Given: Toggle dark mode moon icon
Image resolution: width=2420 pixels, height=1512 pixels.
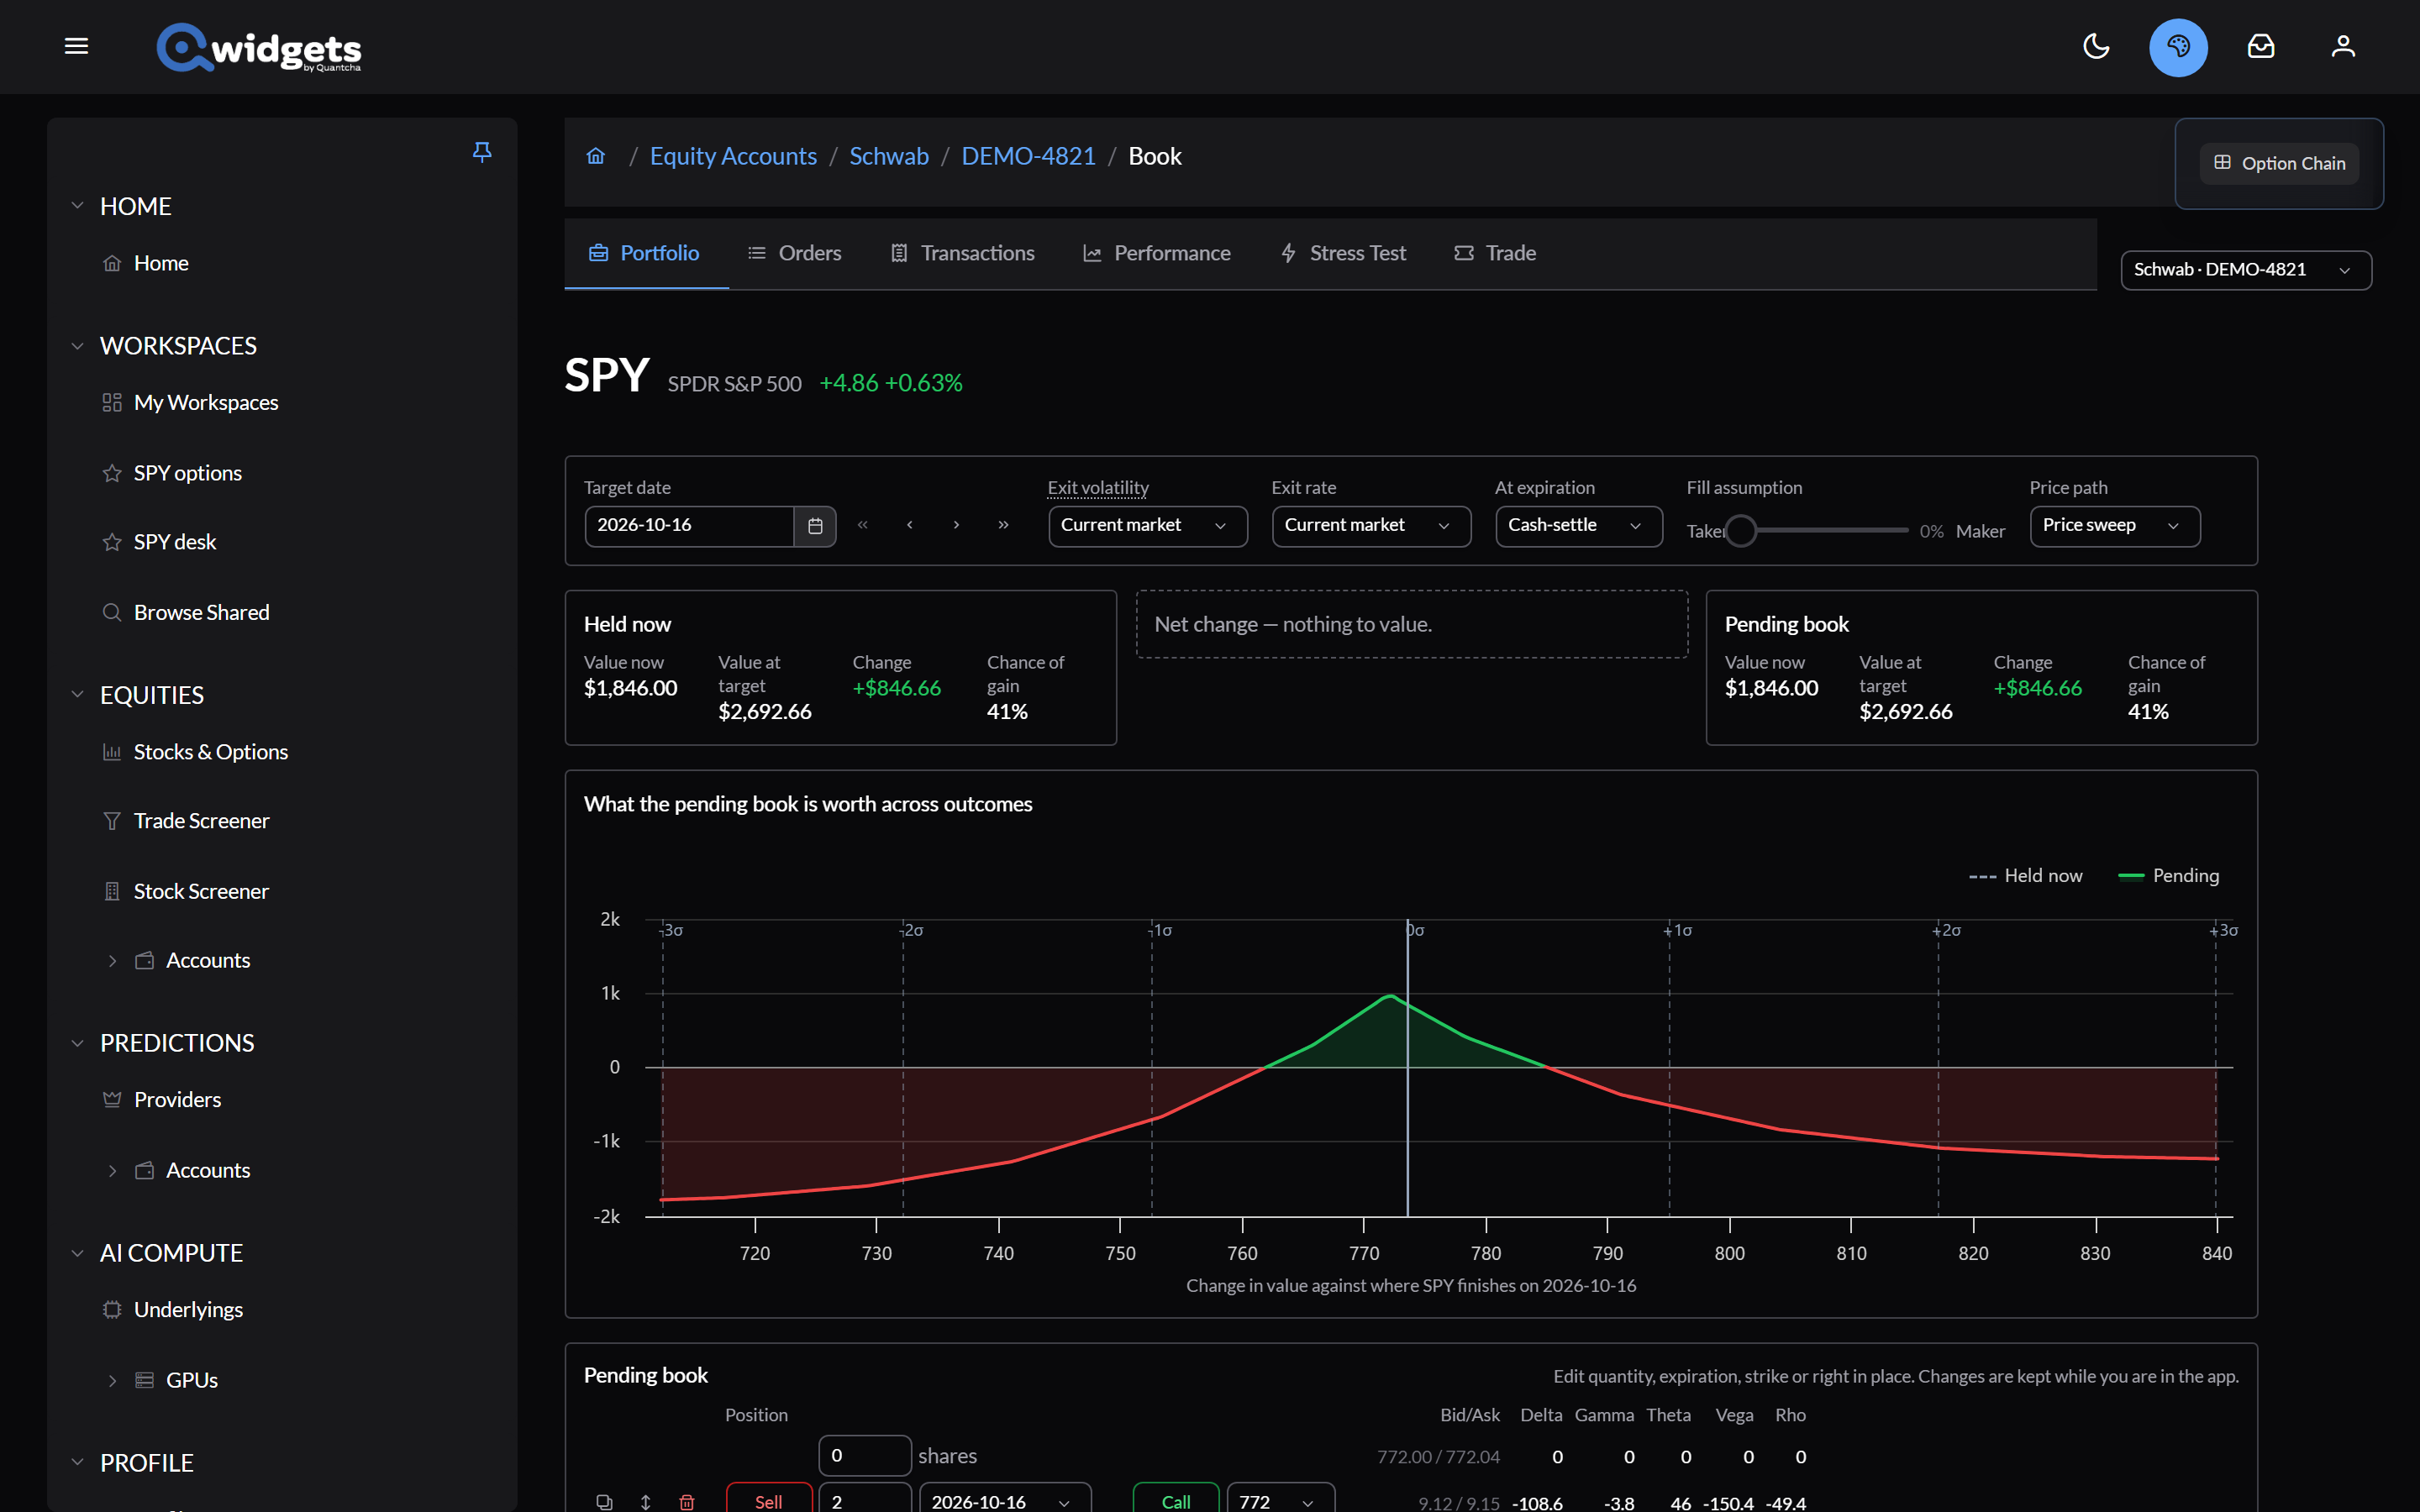Looking at the screenshot, I should click(x=2096, y=46).
